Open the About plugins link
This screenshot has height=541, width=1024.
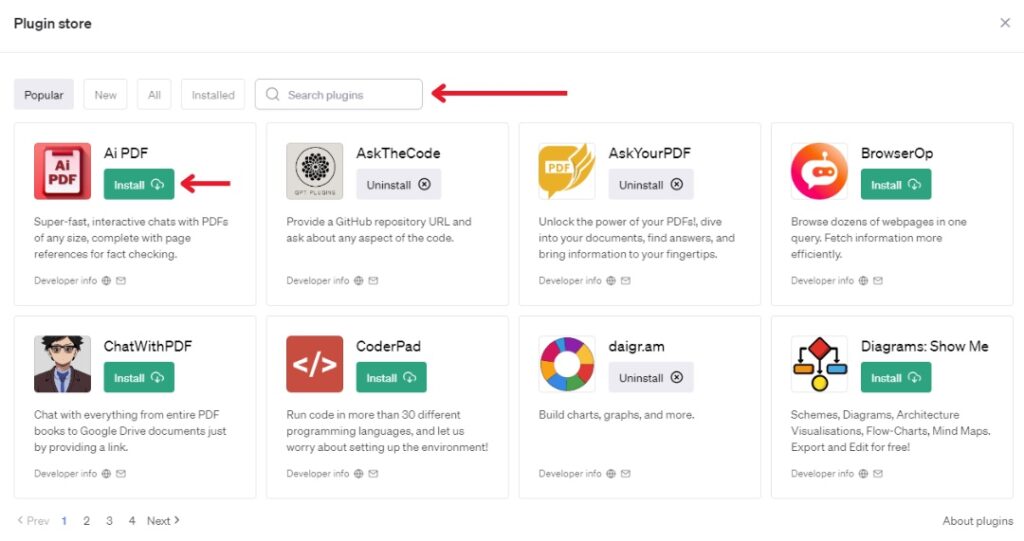(x=978, y=521)
